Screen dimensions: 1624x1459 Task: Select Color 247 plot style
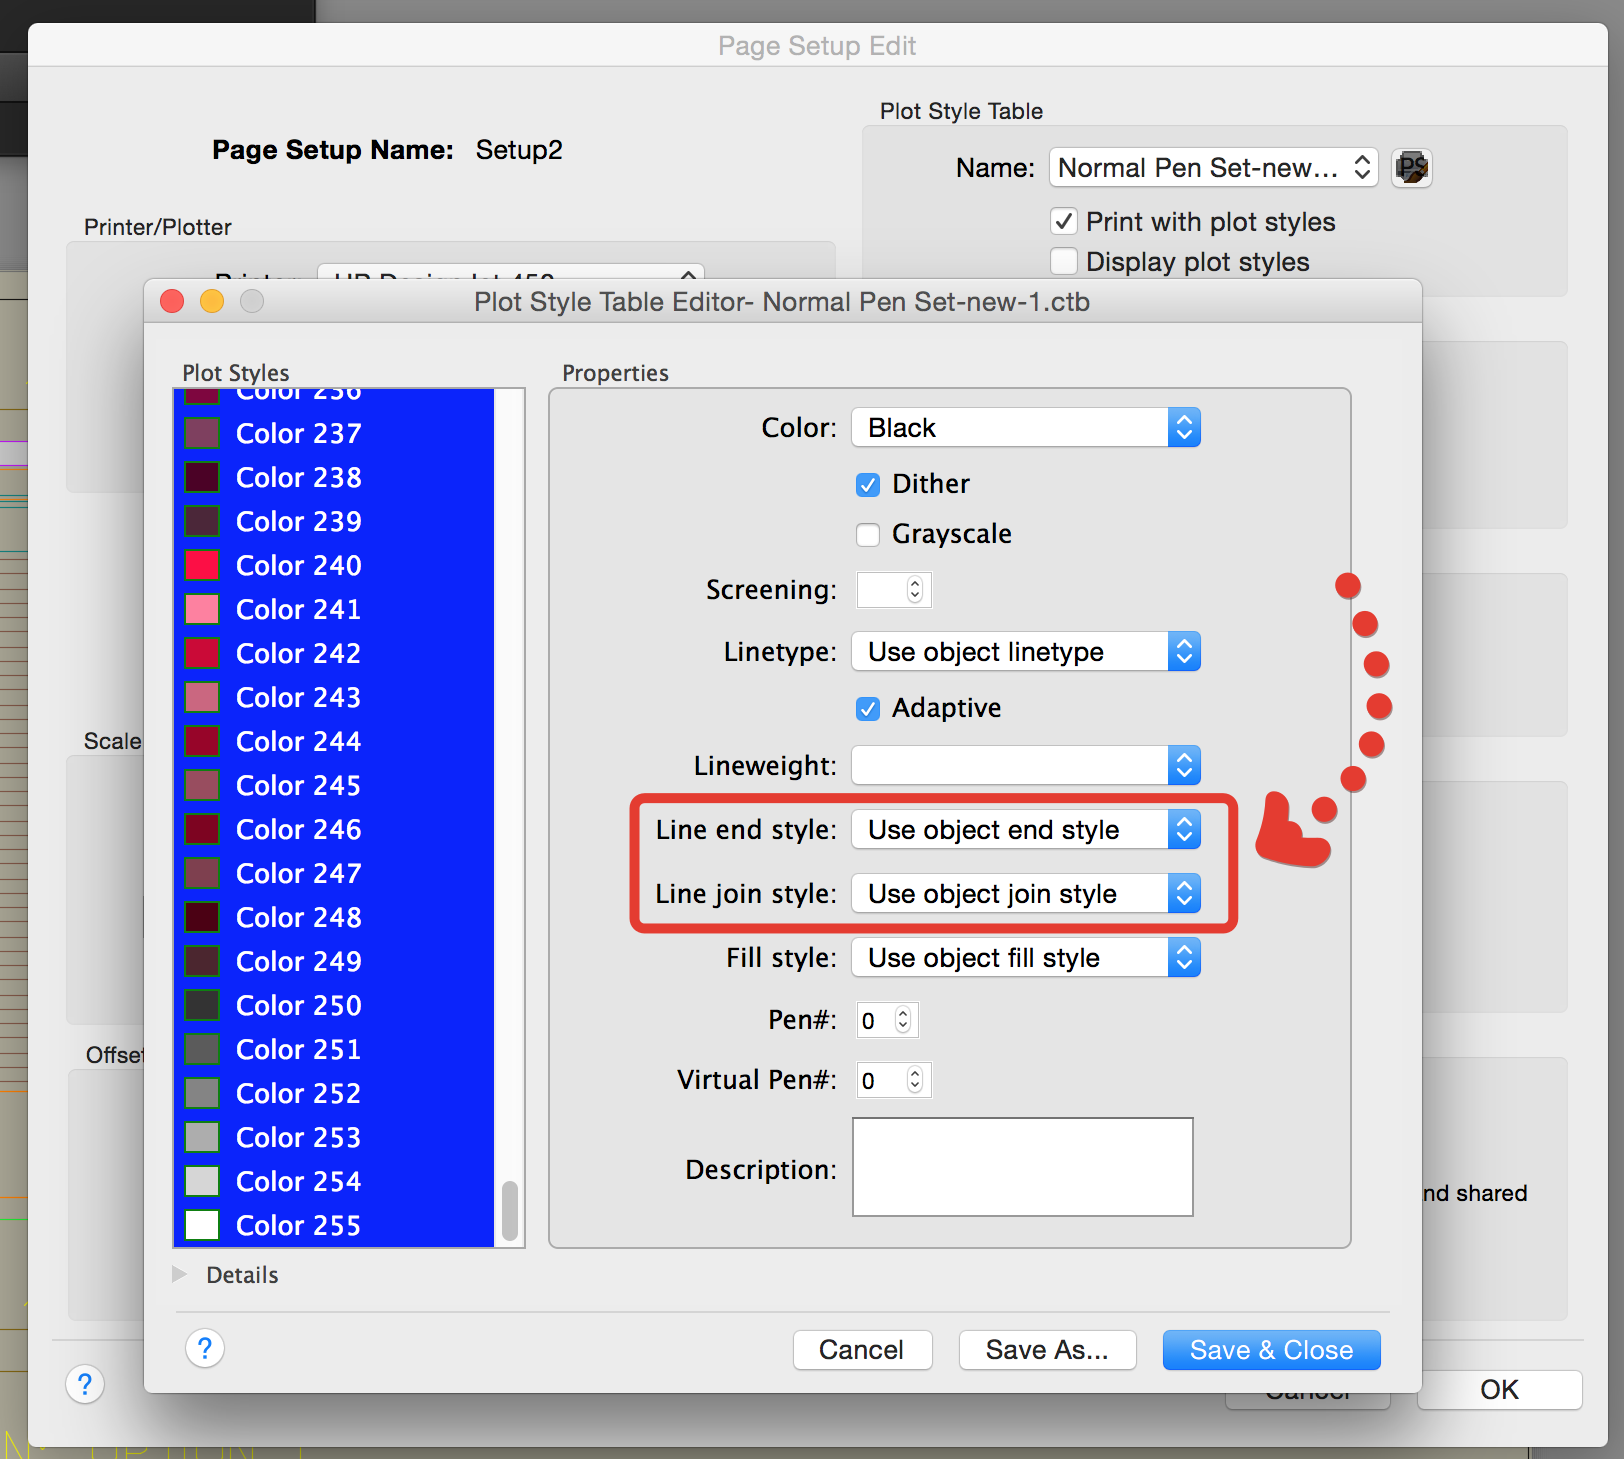point(334,874)
